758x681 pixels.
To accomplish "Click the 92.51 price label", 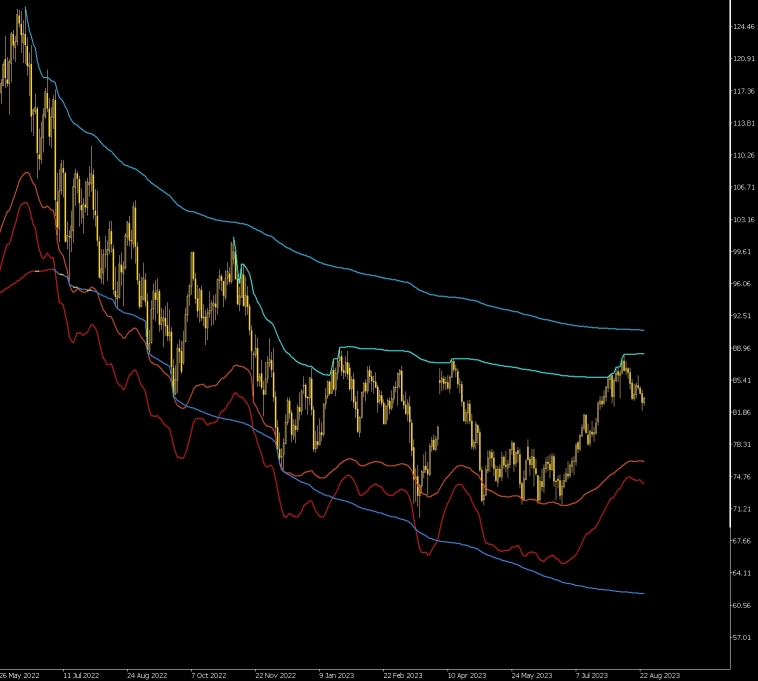I will click(x=742, y=316).
